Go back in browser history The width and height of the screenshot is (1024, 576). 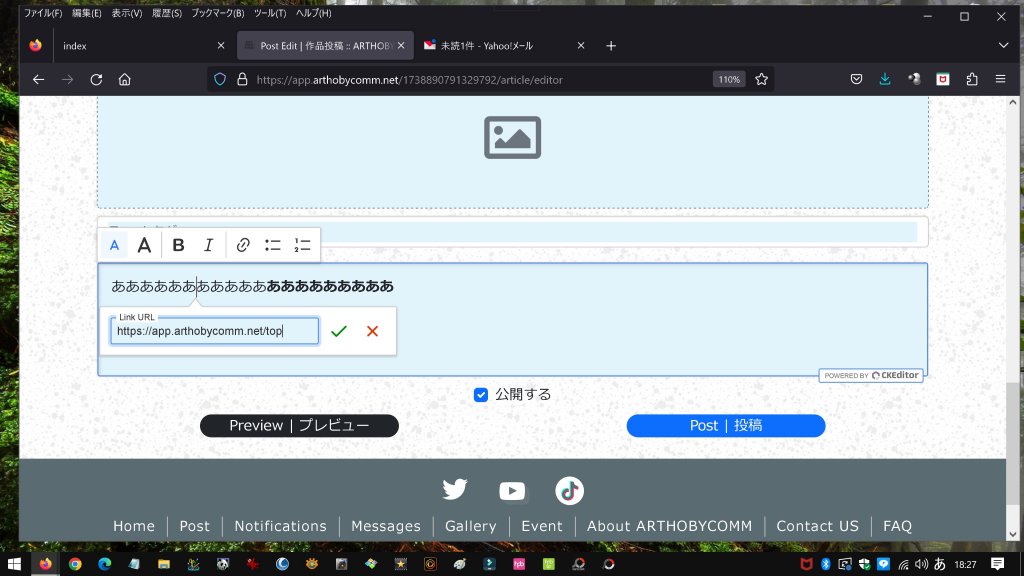coord(39,80)
